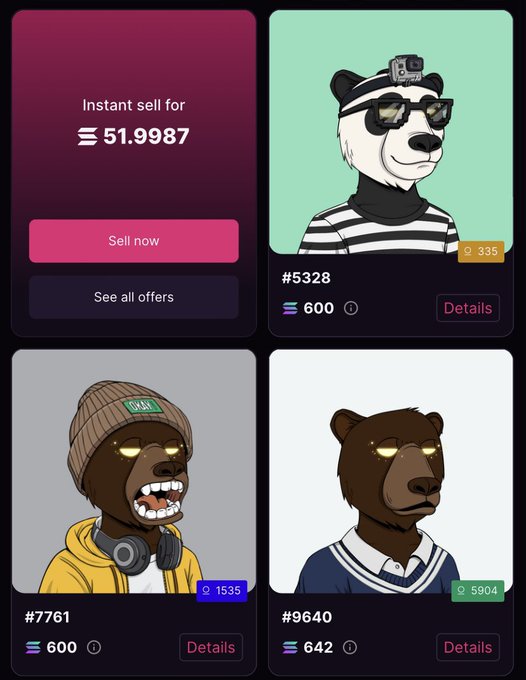Click Solana icon beside #9640 price

(x=290, y=647)
